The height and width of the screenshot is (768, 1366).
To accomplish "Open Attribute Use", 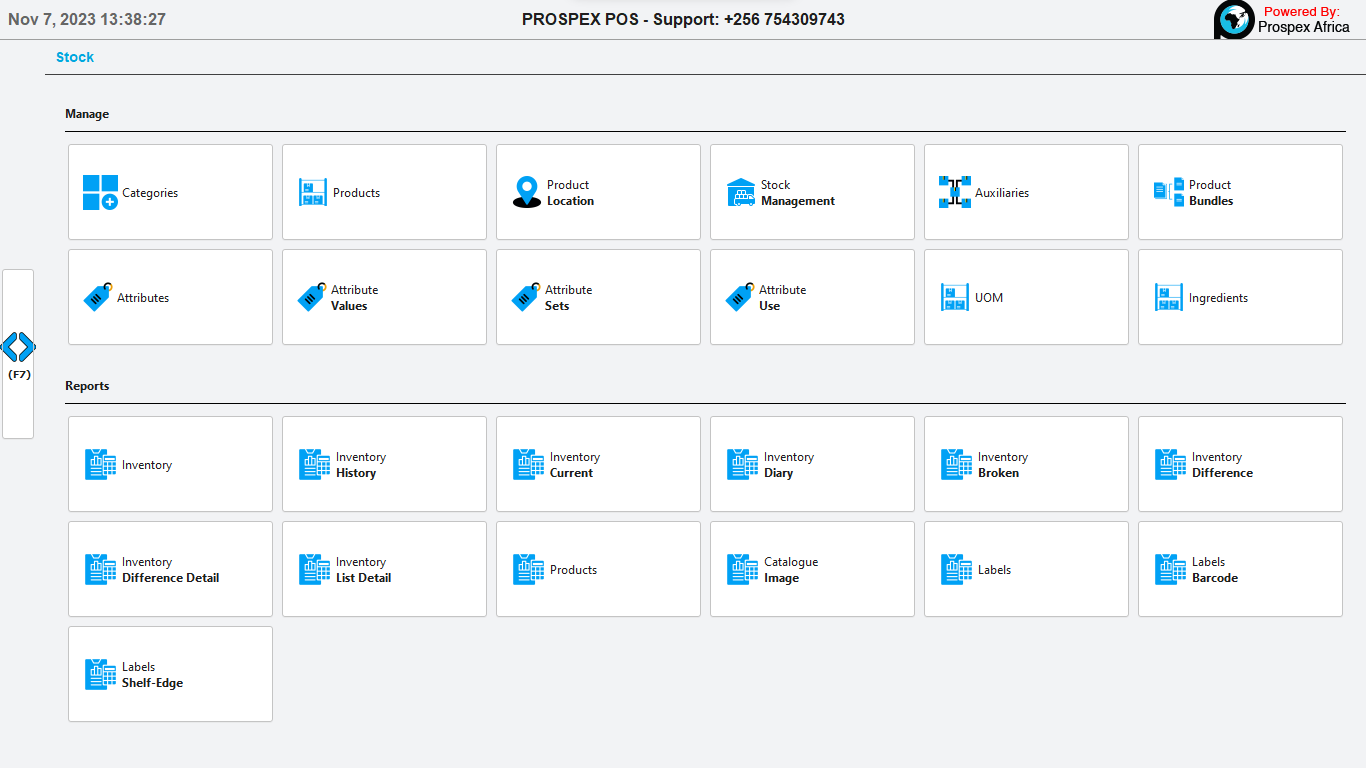I will [812, 297].
